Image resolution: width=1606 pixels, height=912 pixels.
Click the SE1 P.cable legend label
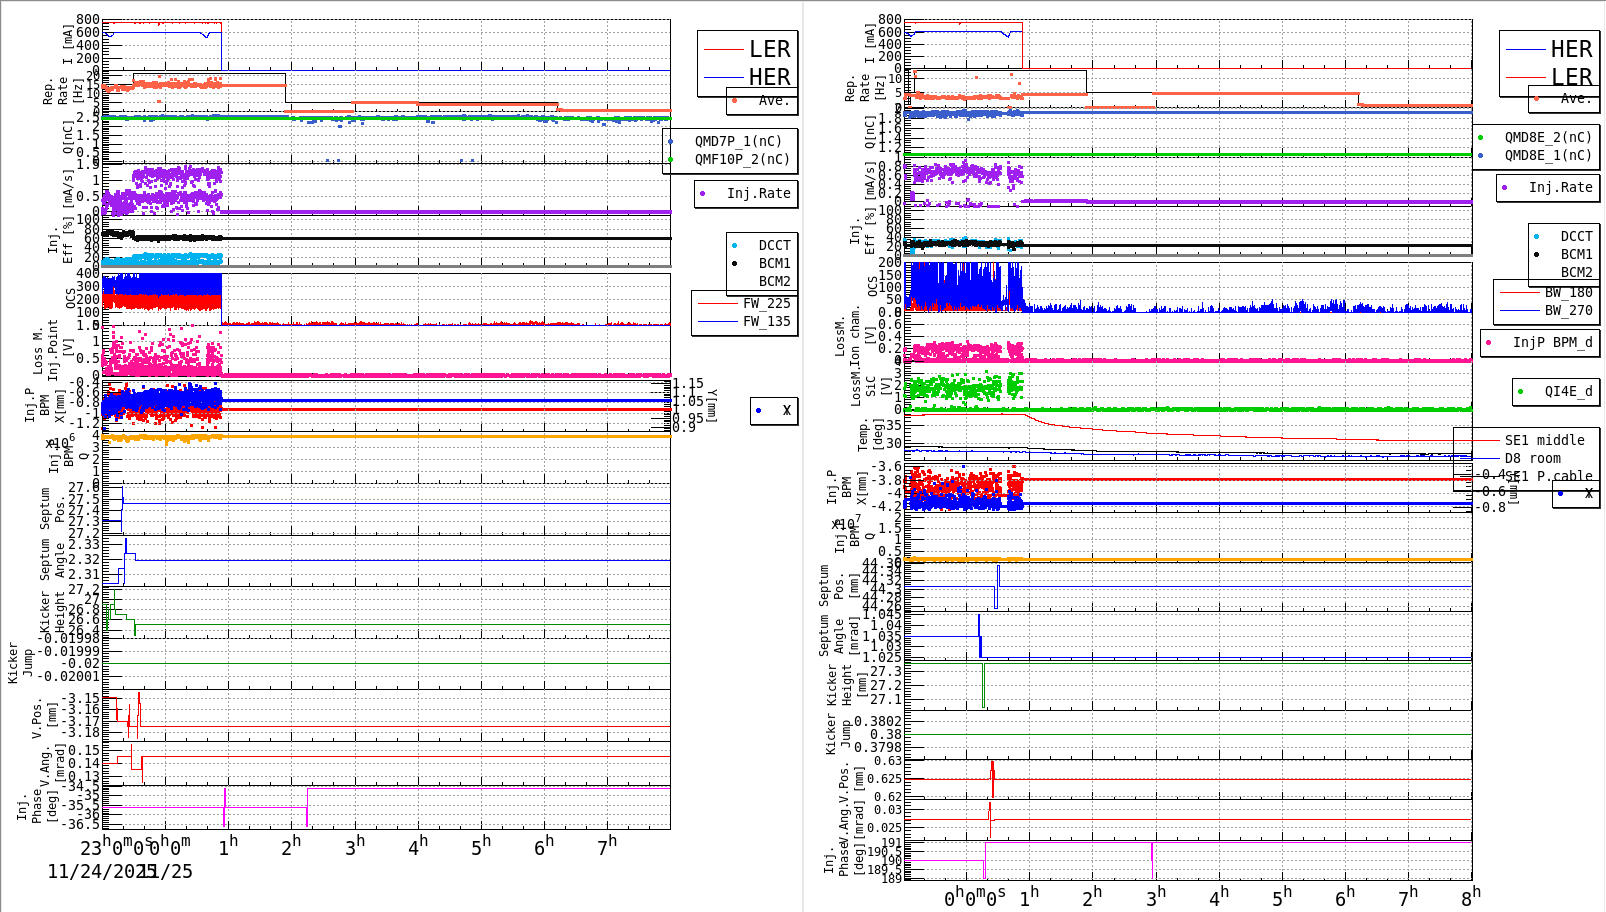point(1544,477)
